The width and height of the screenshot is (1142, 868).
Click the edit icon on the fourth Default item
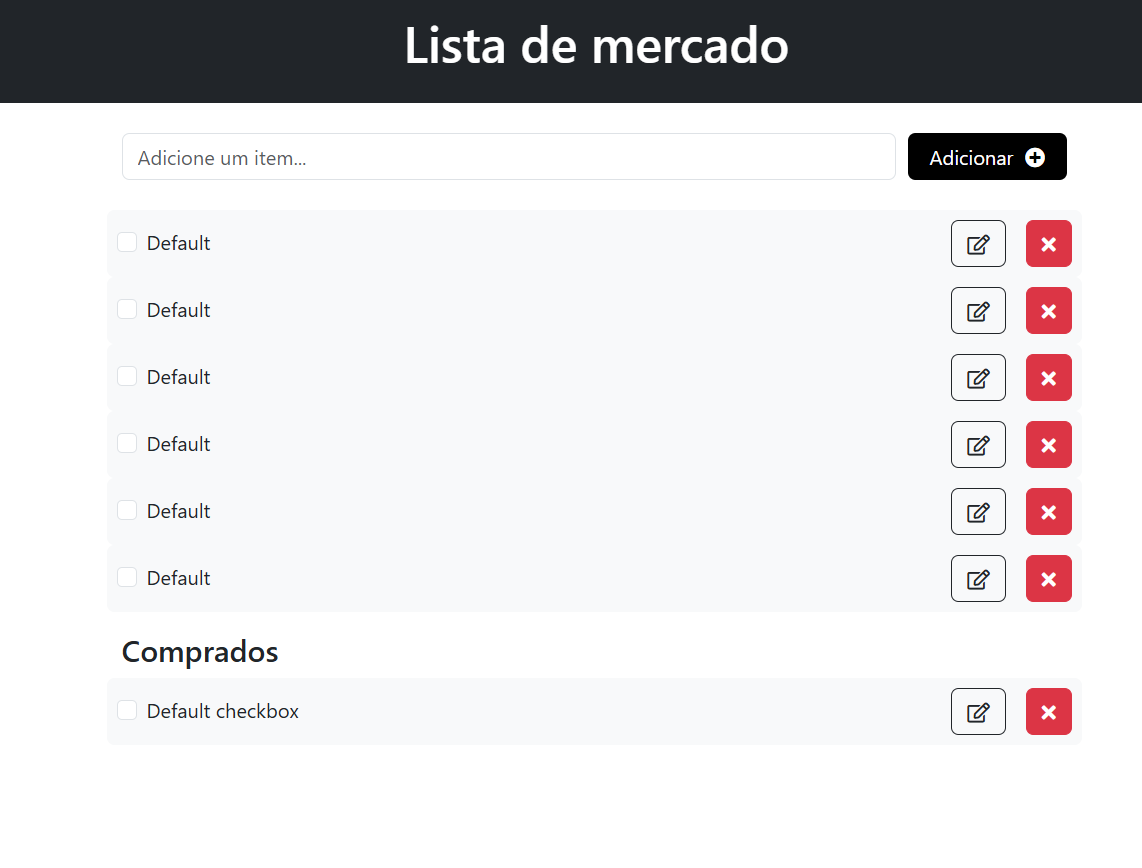[x=978, y=444]
